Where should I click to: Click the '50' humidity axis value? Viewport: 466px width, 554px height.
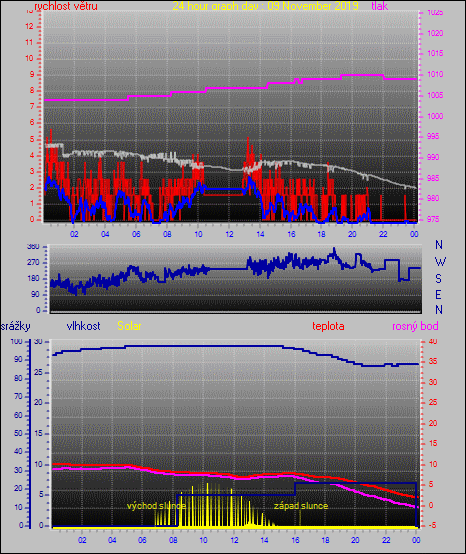click(x=18, y=434)
